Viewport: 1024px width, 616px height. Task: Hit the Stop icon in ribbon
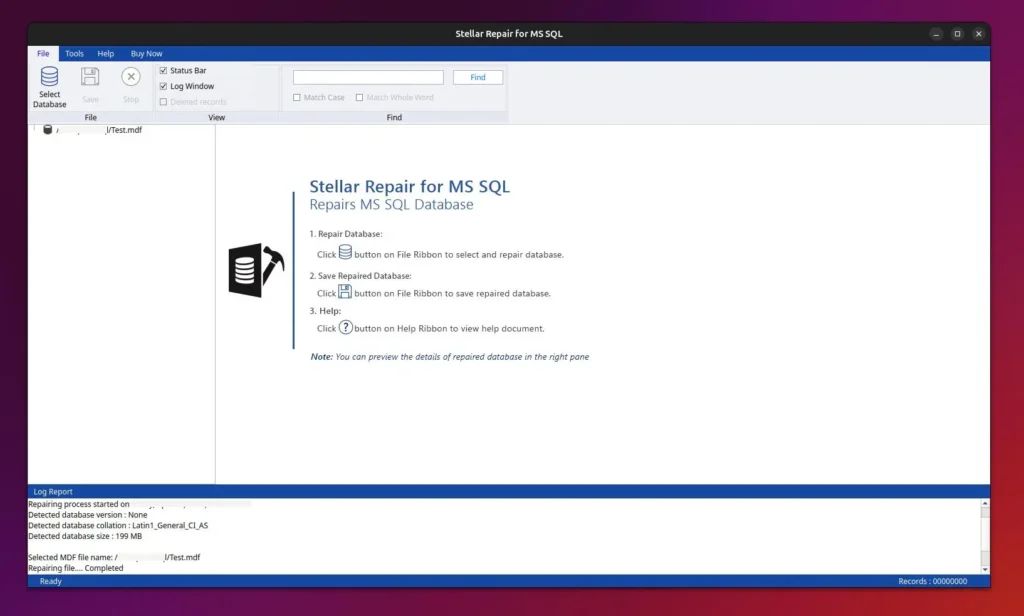point(131,78)
